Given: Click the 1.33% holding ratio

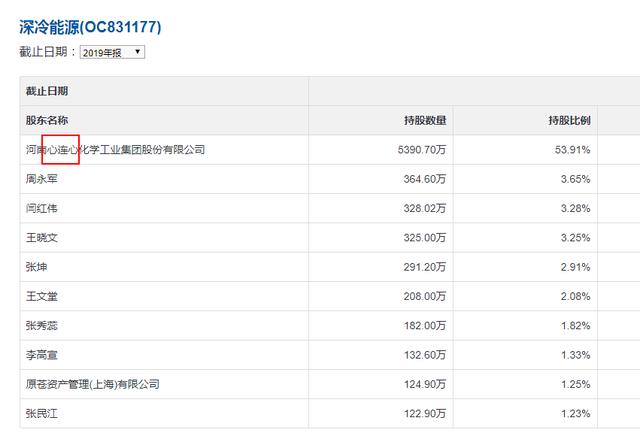Looking at the screenshot, I should point(576,355).
